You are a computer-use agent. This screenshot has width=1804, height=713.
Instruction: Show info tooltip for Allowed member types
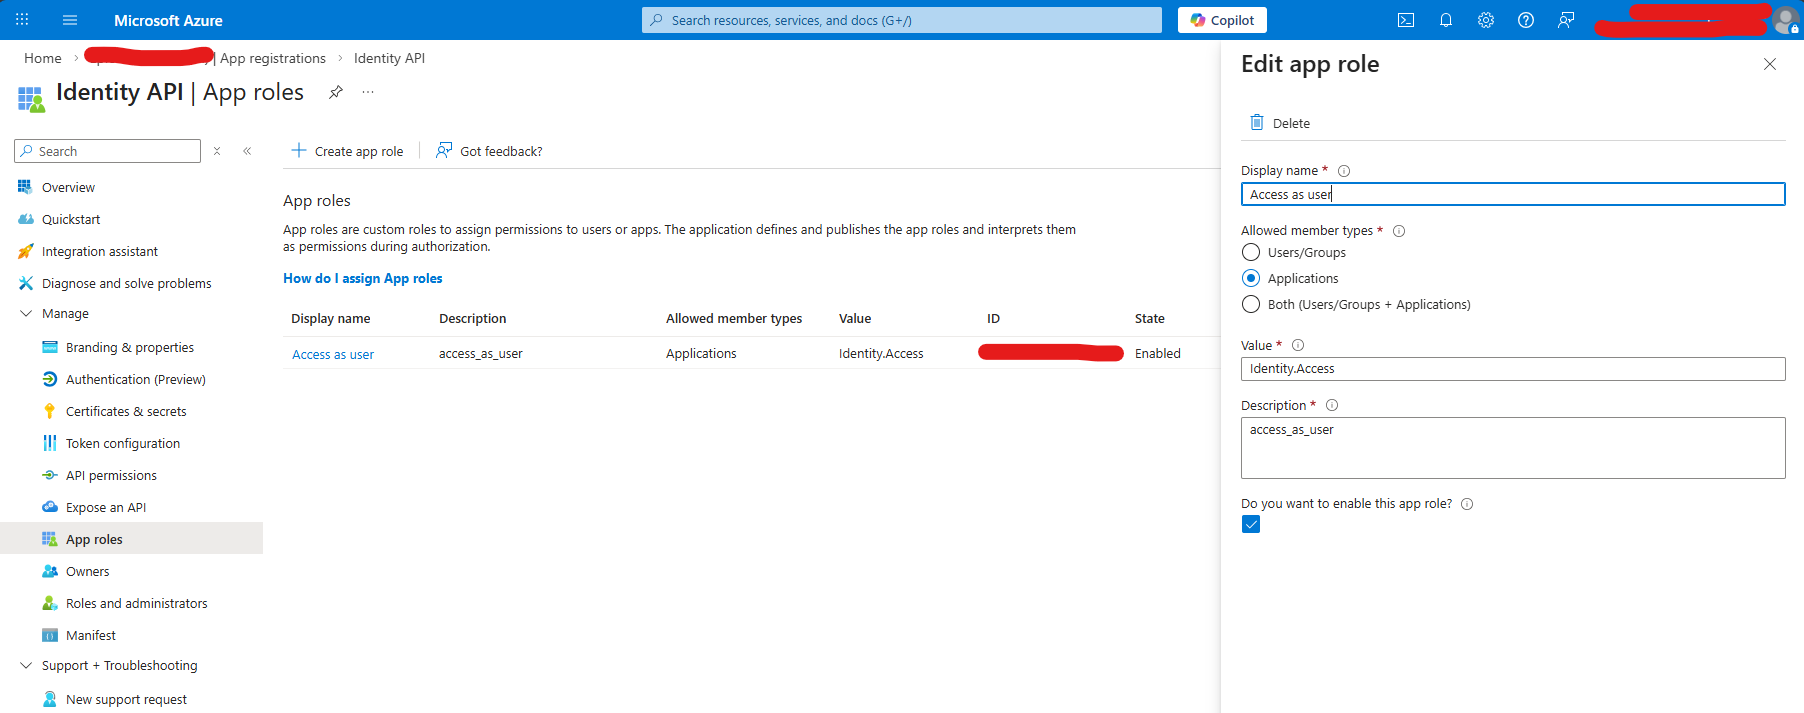(1399, 231)
